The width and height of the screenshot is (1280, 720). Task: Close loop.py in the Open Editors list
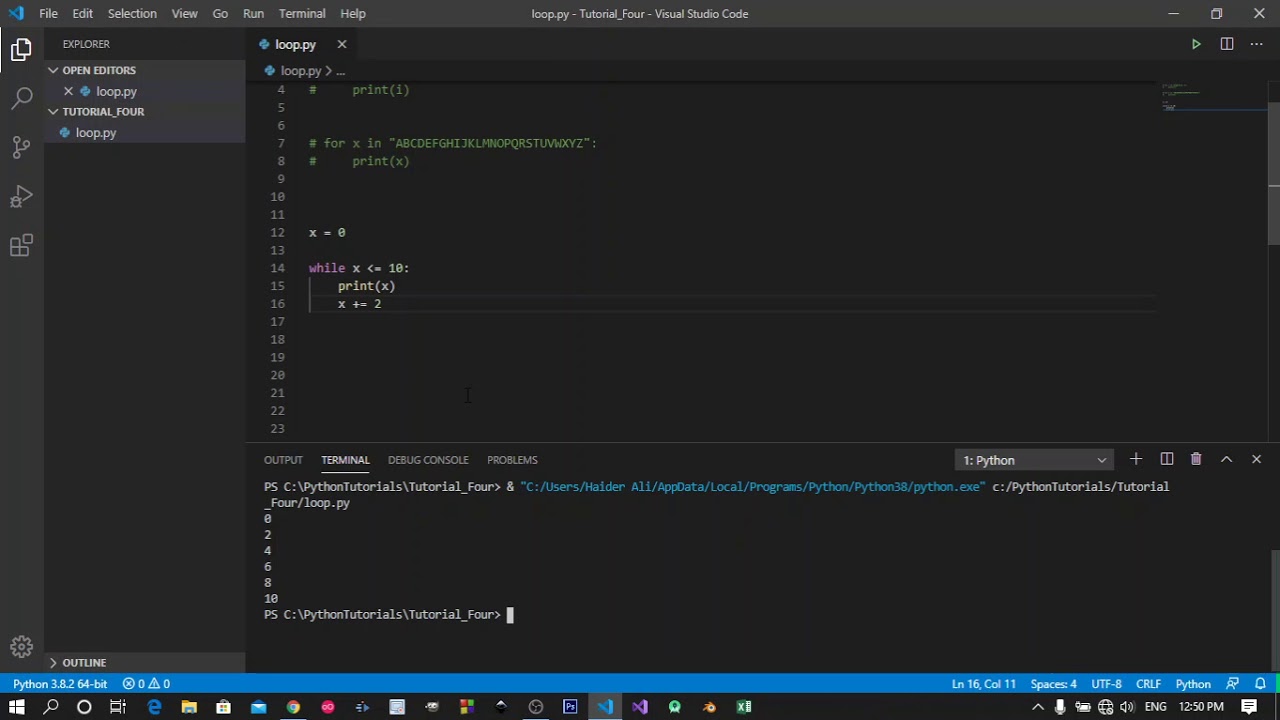pyautogui.click(x=68, y=91)
